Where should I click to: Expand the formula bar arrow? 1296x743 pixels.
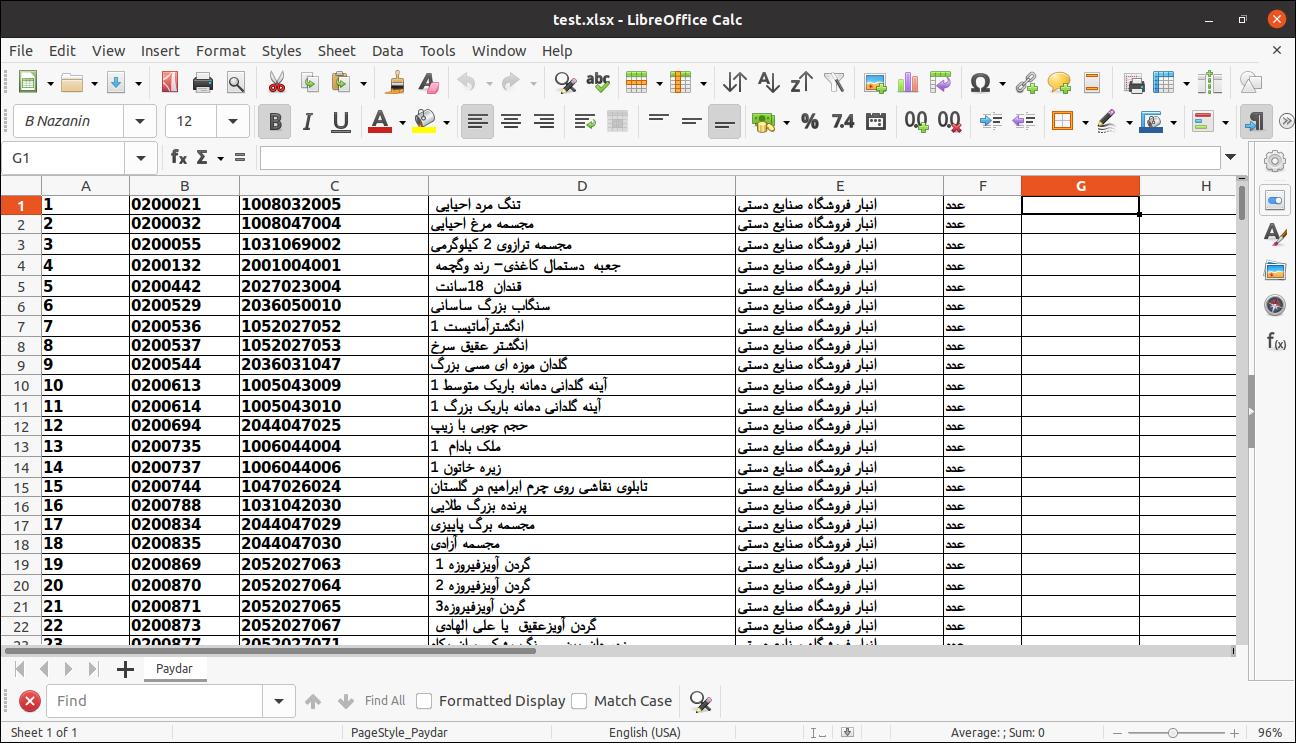click(x=1230, y=157)
